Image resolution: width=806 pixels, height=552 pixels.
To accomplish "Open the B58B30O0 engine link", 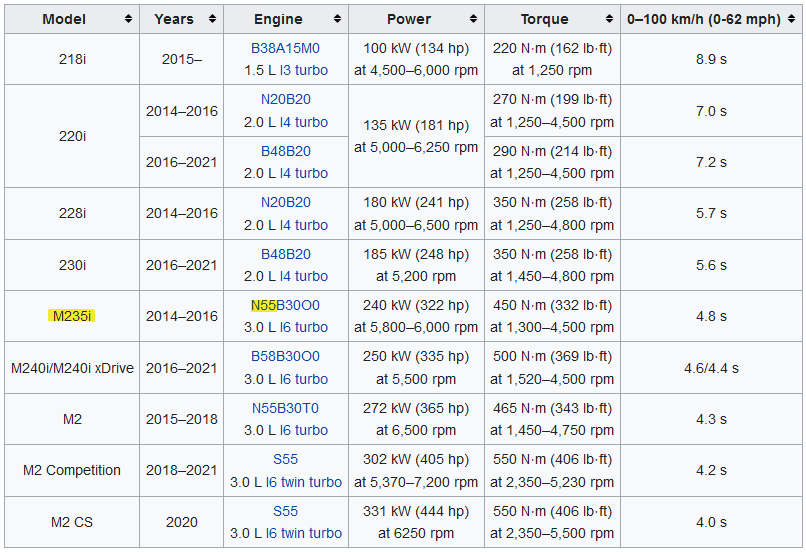I will coord(285,356).
